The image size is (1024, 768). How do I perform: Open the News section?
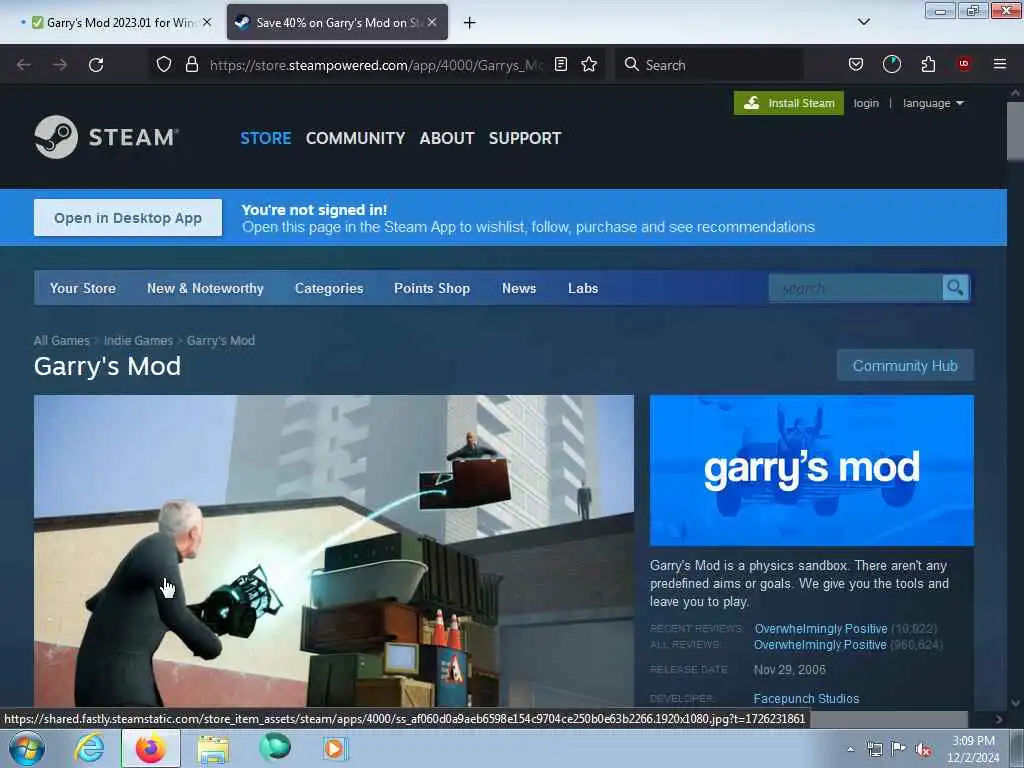(x=519, y=288)
